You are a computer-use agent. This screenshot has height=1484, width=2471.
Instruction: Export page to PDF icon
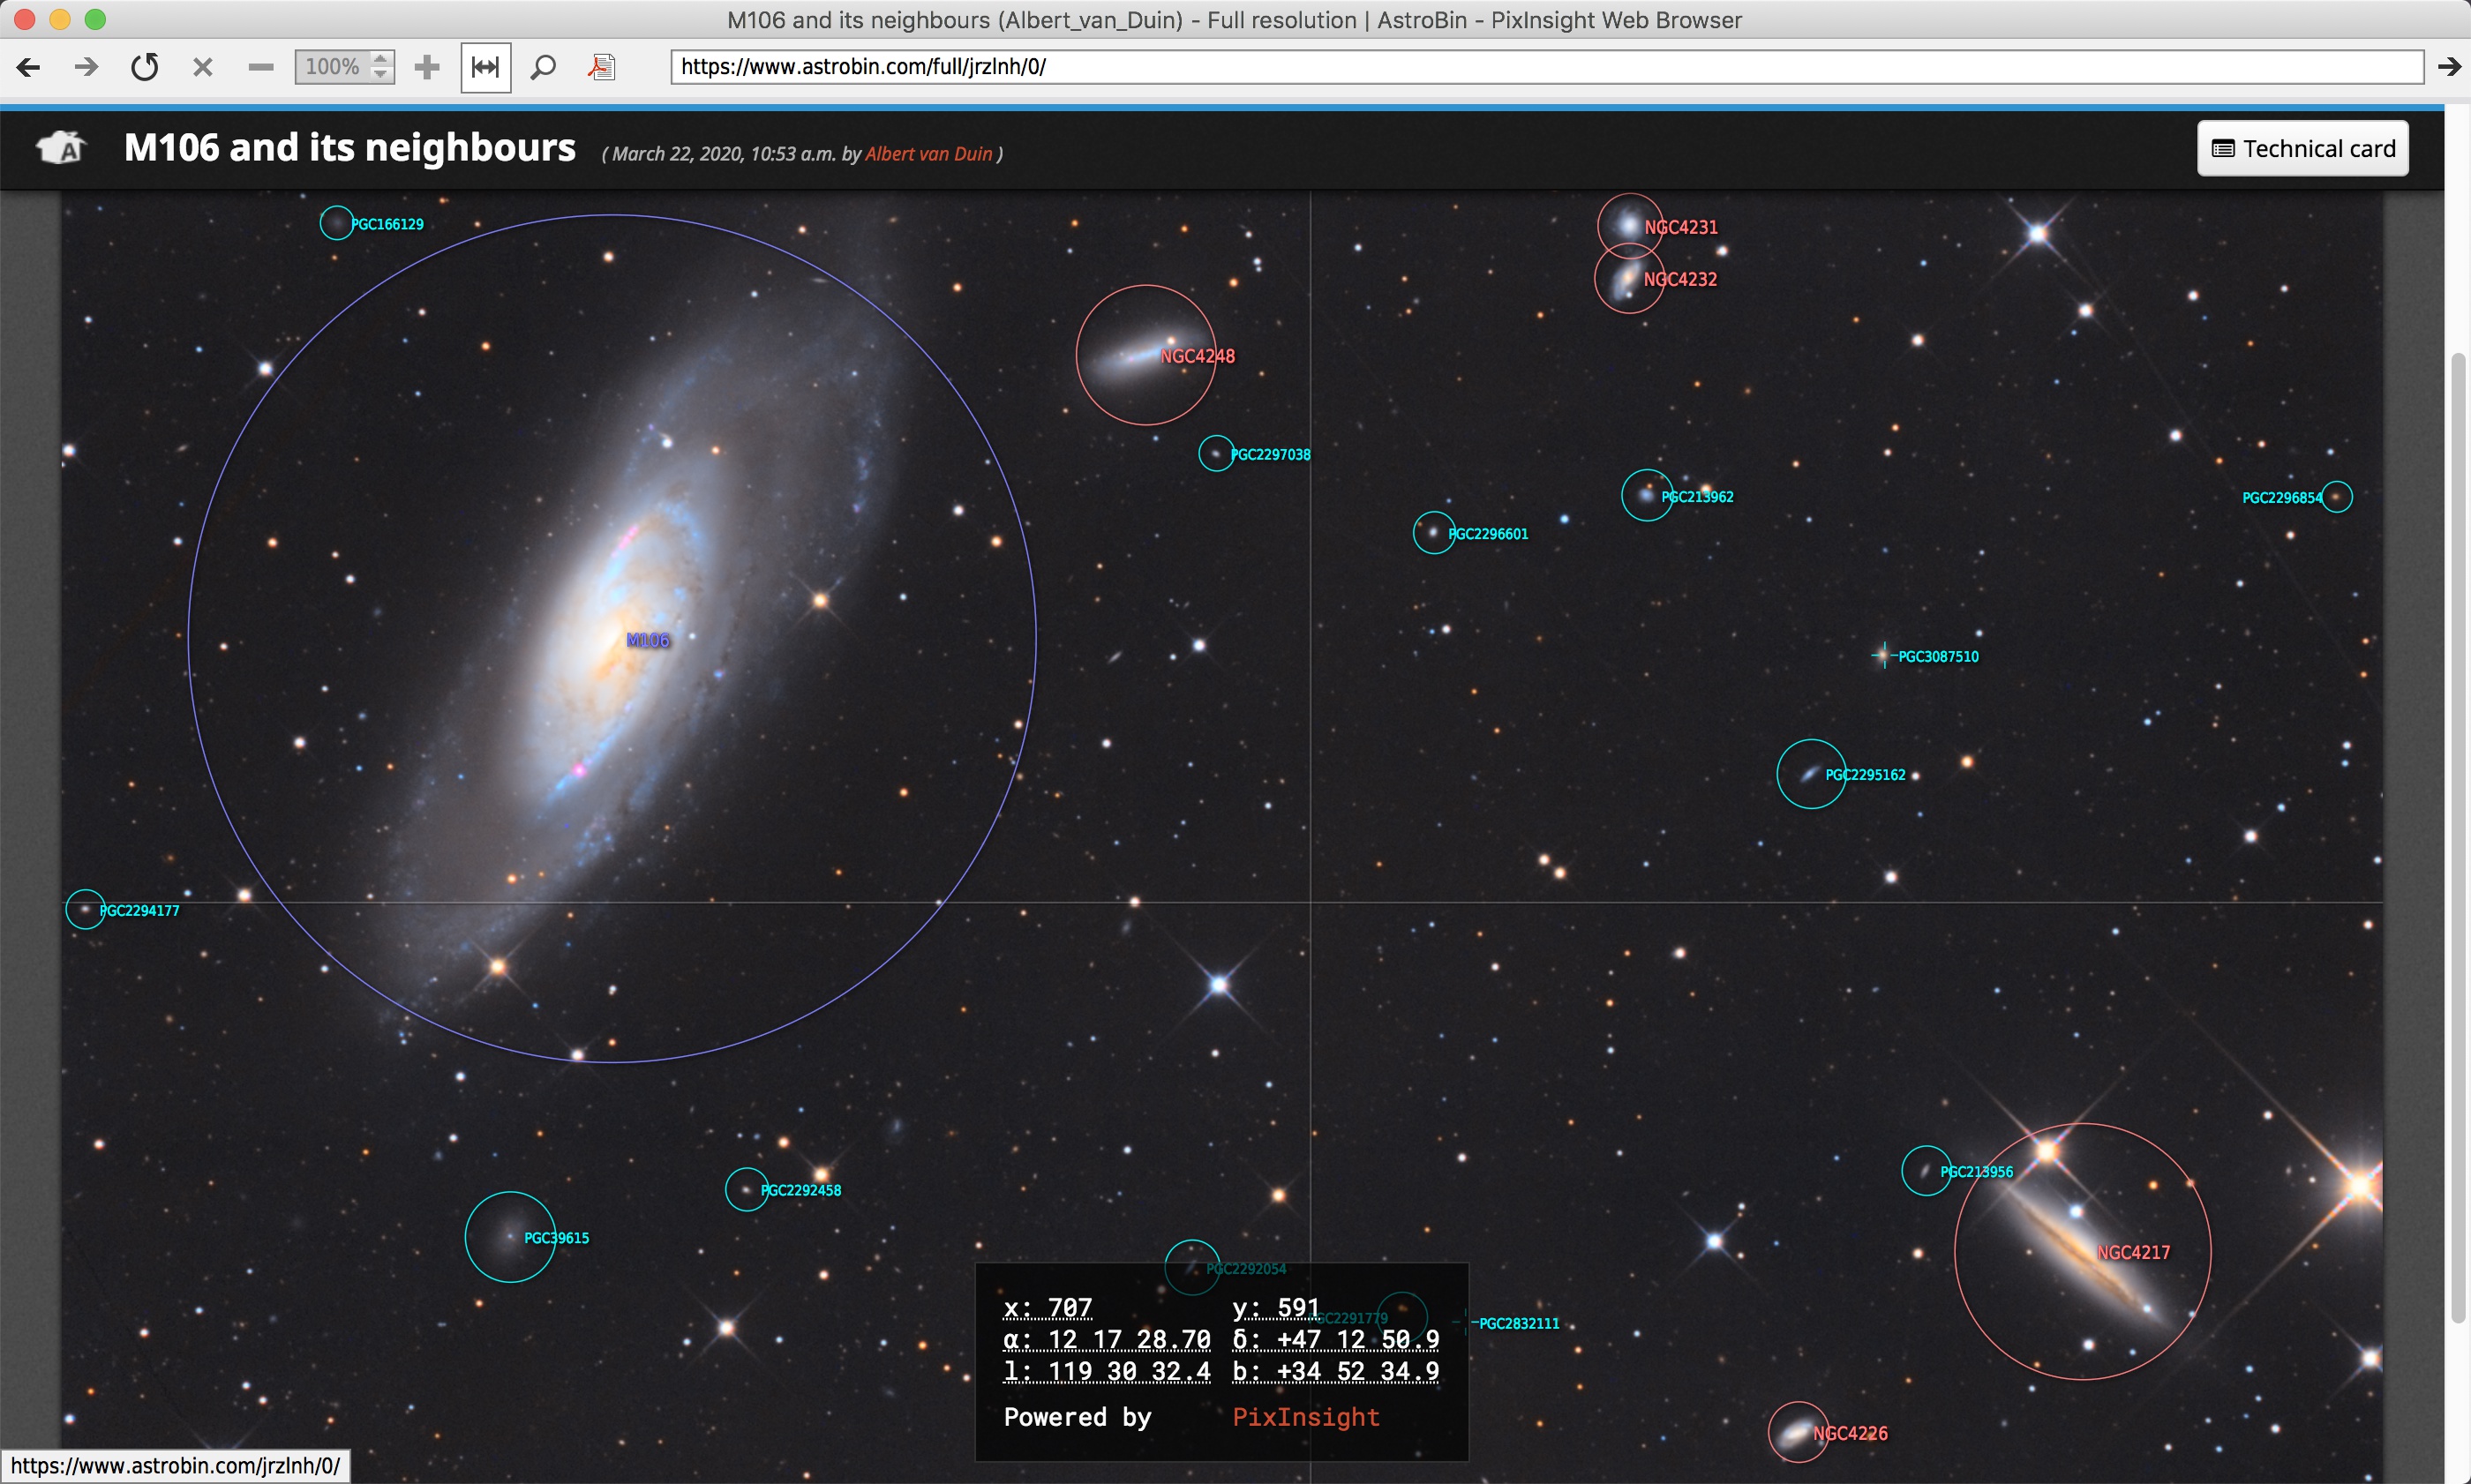pyautogui.click(x=601, y=67)
